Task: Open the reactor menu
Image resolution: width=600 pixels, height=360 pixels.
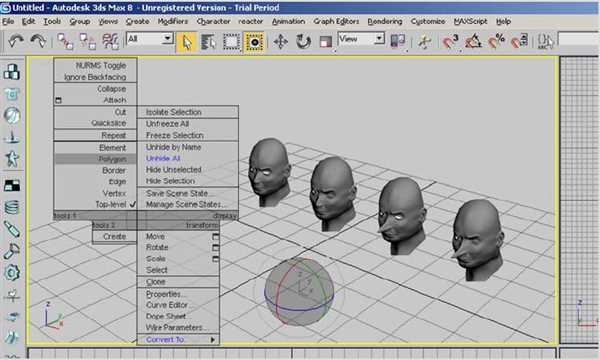Action: pyautogui.click(x=251, y=21)
